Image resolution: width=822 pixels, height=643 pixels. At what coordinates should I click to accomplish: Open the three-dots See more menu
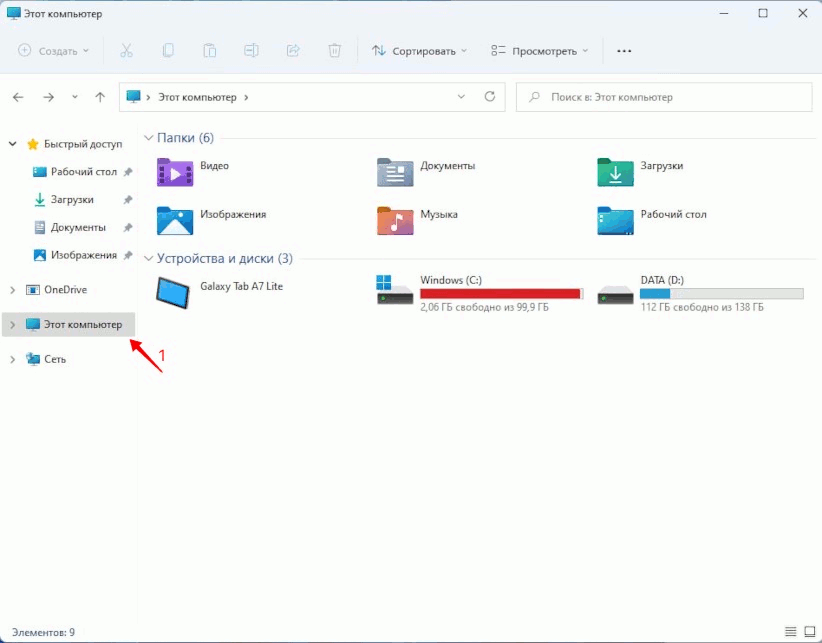click(624, 51)
